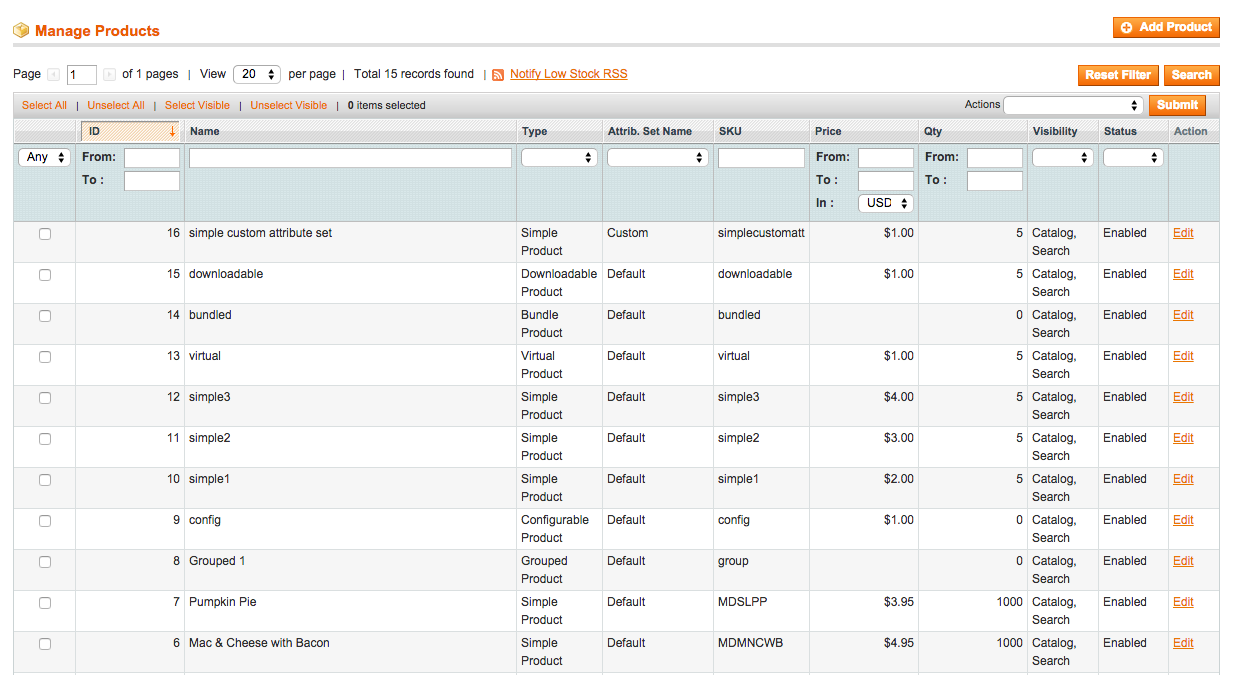
Task: Open Attrib. Set Name filter dropdown
Action: point(658,158)
